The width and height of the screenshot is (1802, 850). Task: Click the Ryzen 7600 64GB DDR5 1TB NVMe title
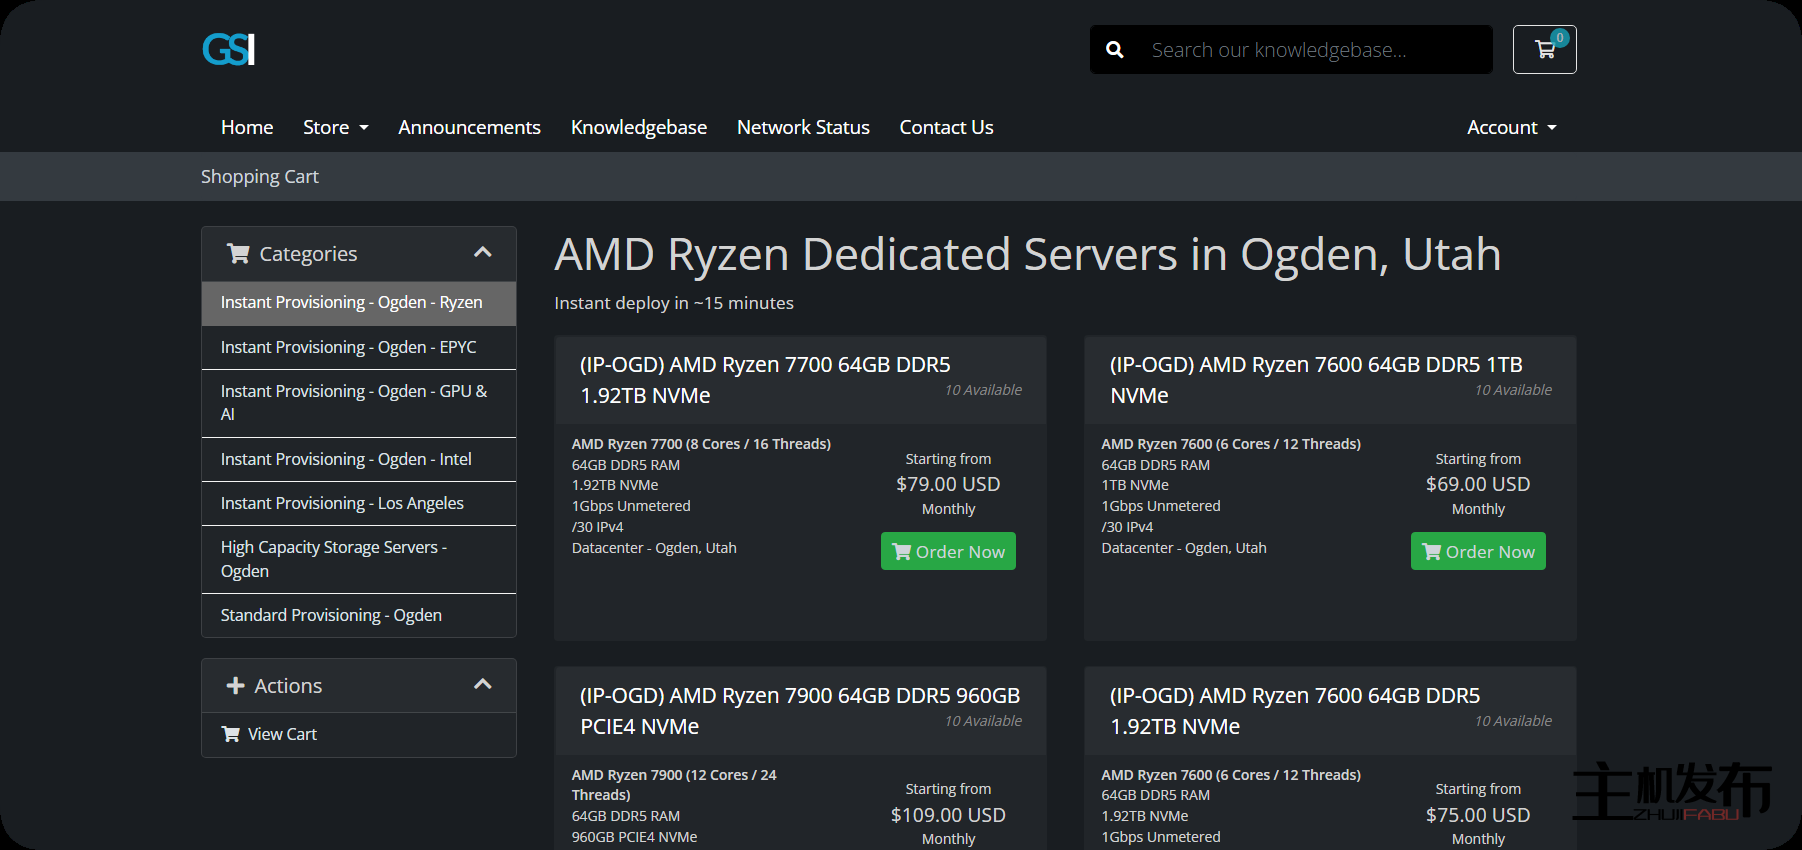[x=1316, y=380]
